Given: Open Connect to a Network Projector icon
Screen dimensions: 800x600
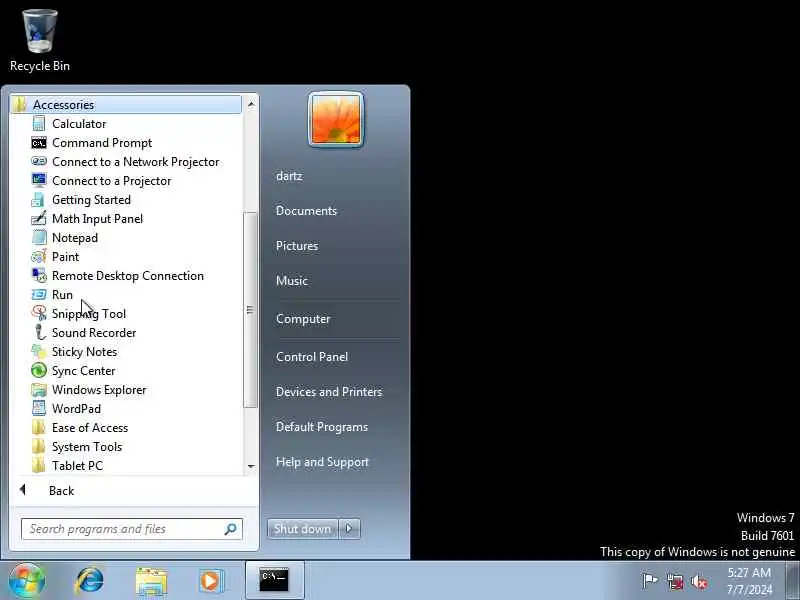Looking at the screenshot, I should pyautogui.click(x=39, y=162).
